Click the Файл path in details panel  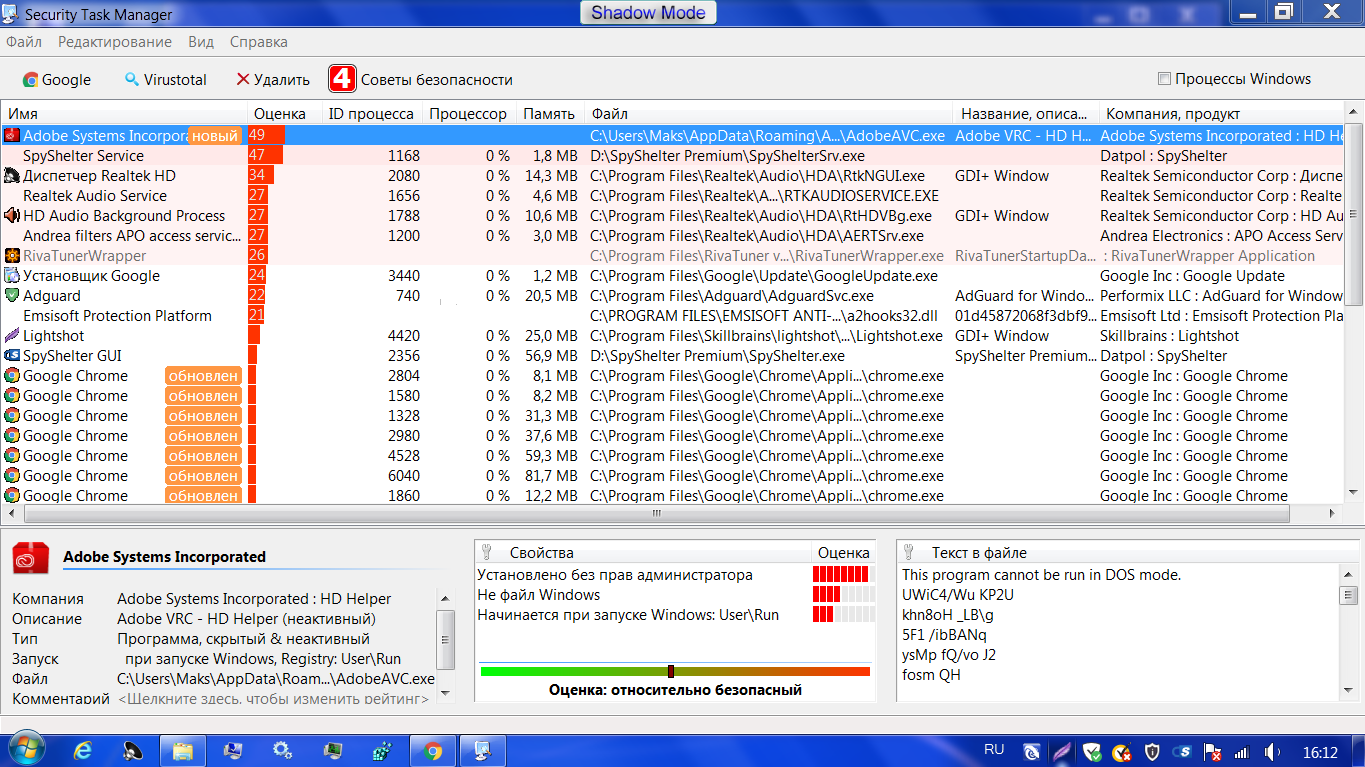tap(276, 679)
